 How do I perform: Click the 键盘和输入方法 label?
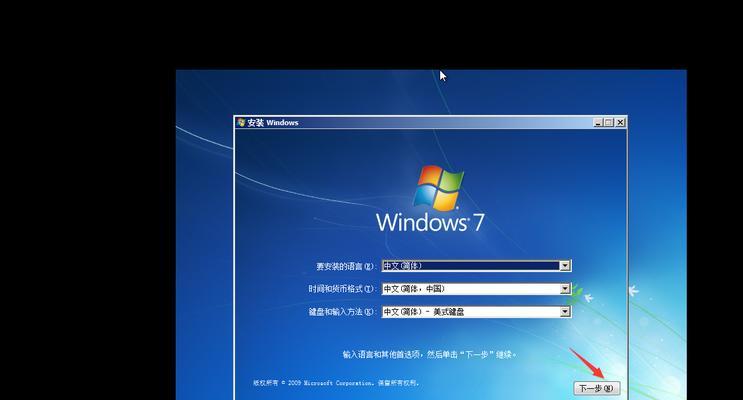[x=342, y=311]
